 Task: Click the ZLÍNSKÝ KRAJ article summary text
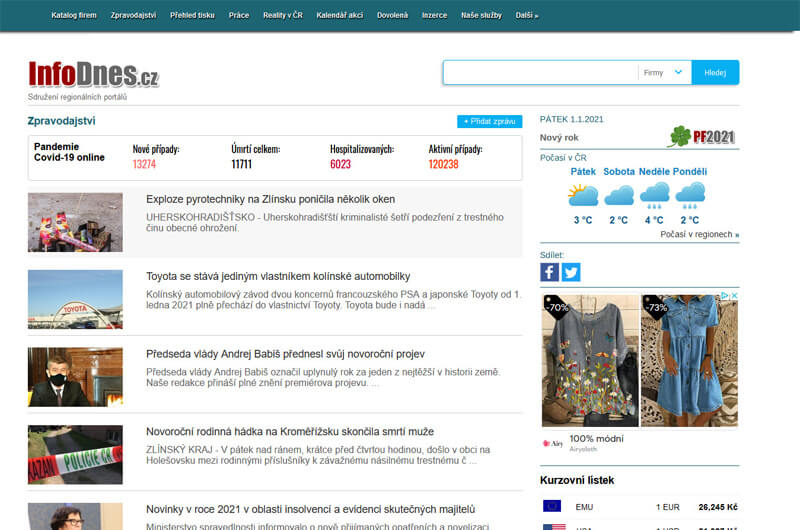318,455
